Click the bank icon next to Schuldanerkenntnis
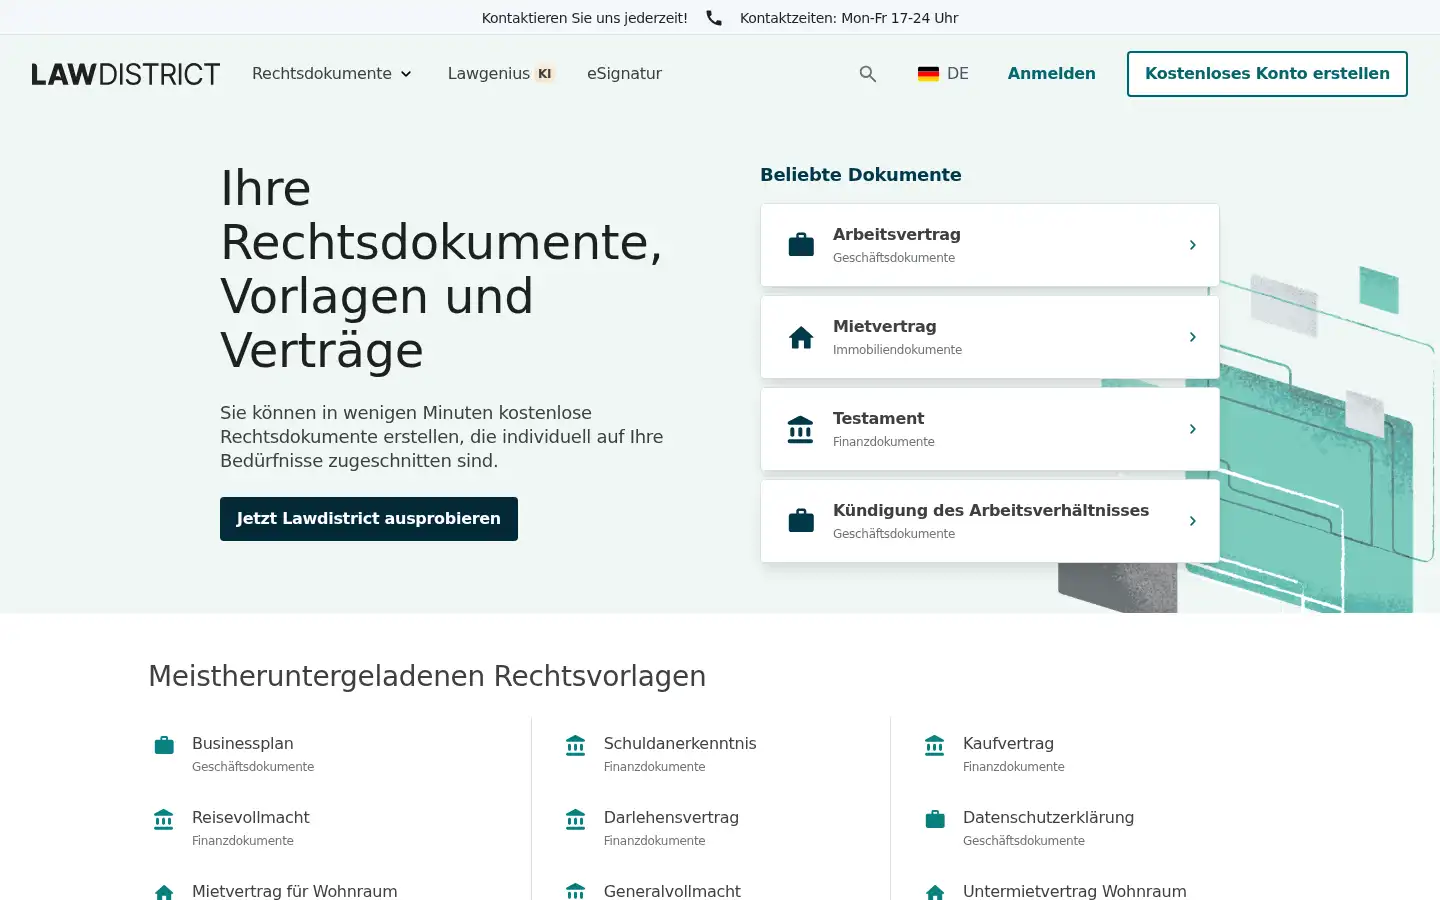The height and width of the screenshot is (900, 1440). (x=575, y=745)
